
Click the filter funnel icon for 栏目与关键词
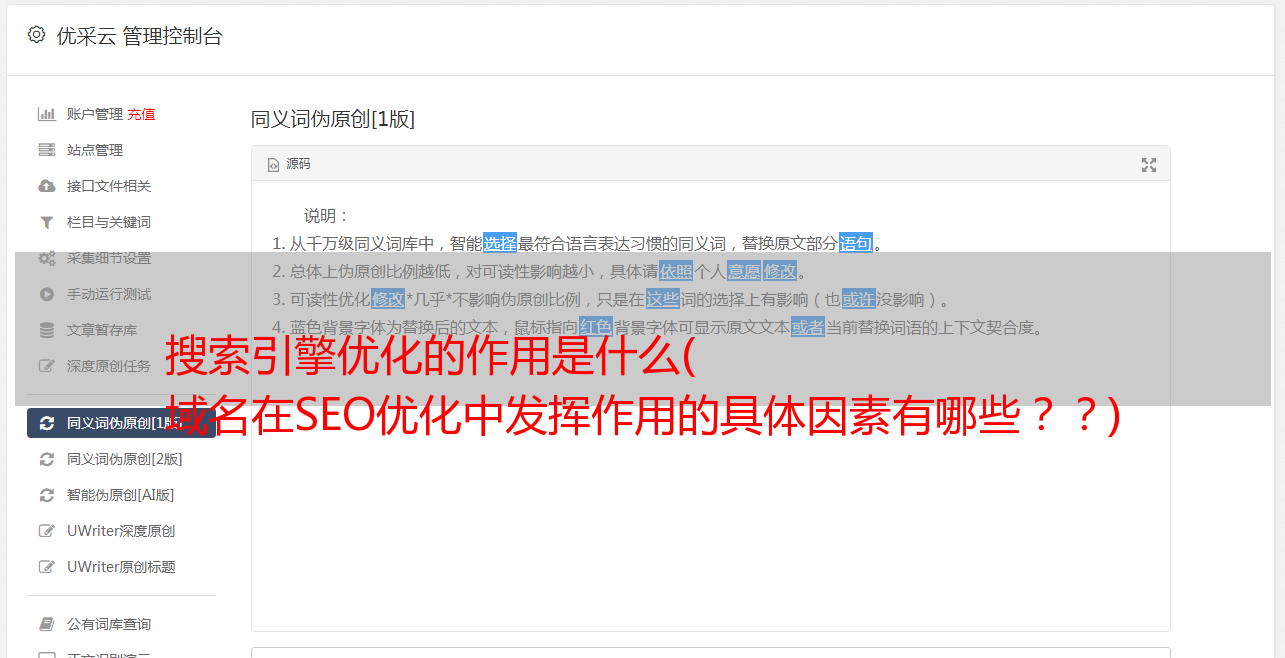coord(46,222)
